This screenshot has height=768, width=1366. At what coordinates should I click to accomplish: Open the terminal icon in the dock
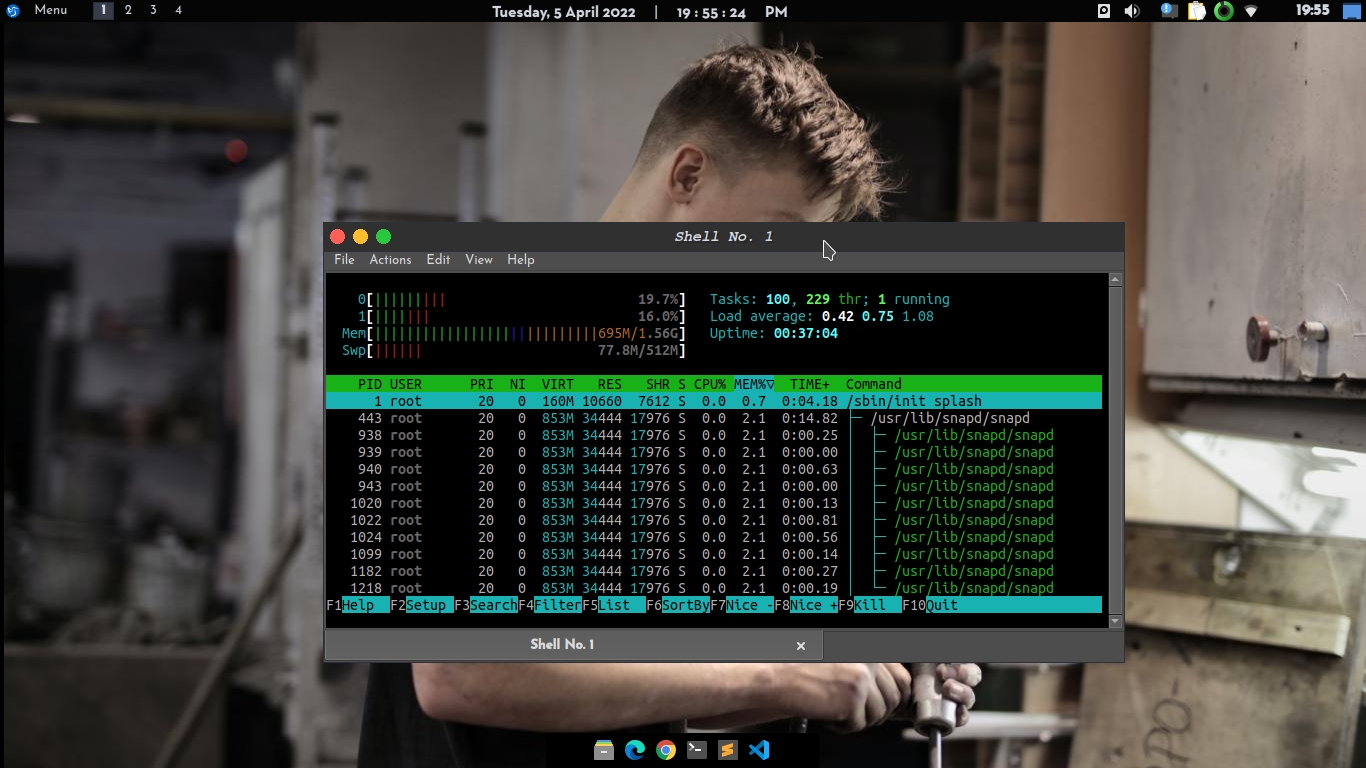click(697, 750)
